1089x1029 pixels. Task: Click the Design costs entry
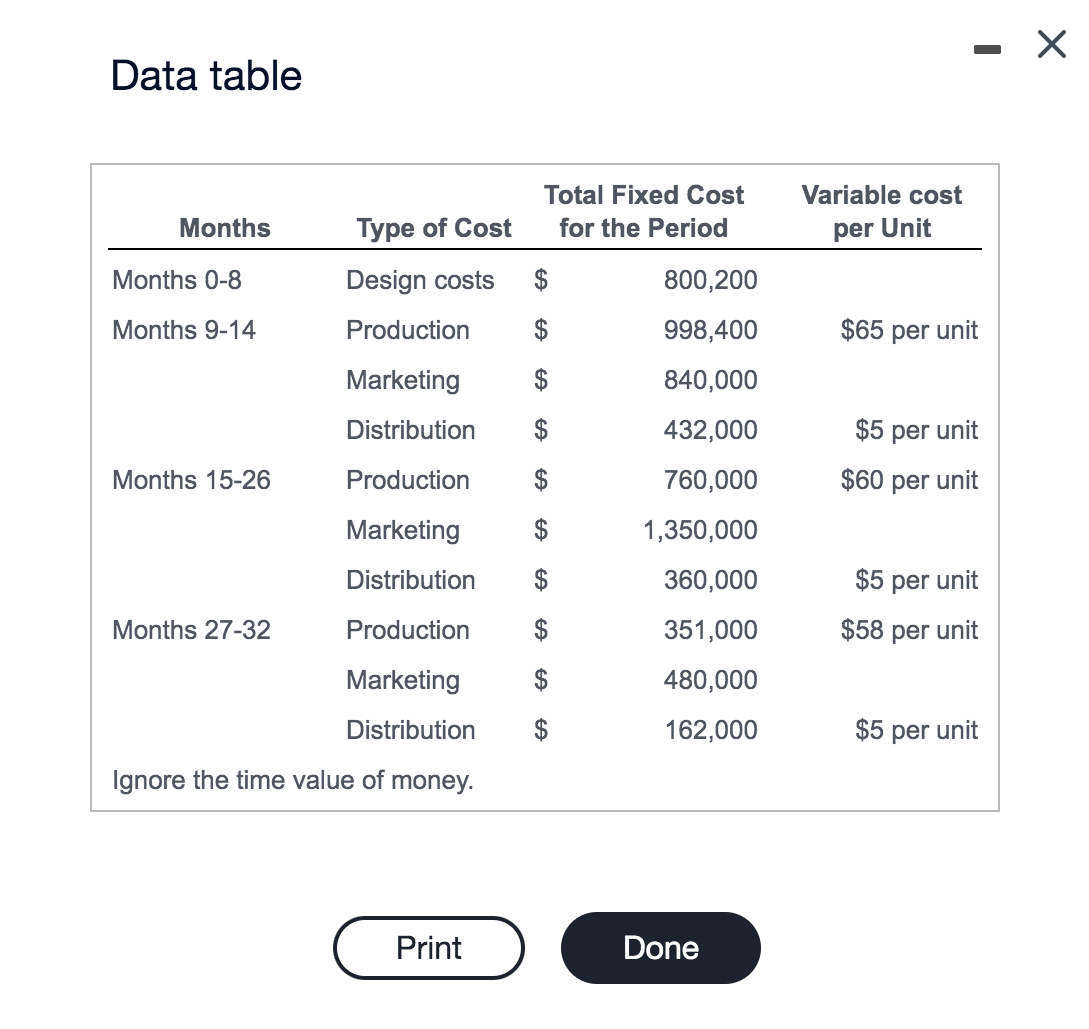pos(420,280)
